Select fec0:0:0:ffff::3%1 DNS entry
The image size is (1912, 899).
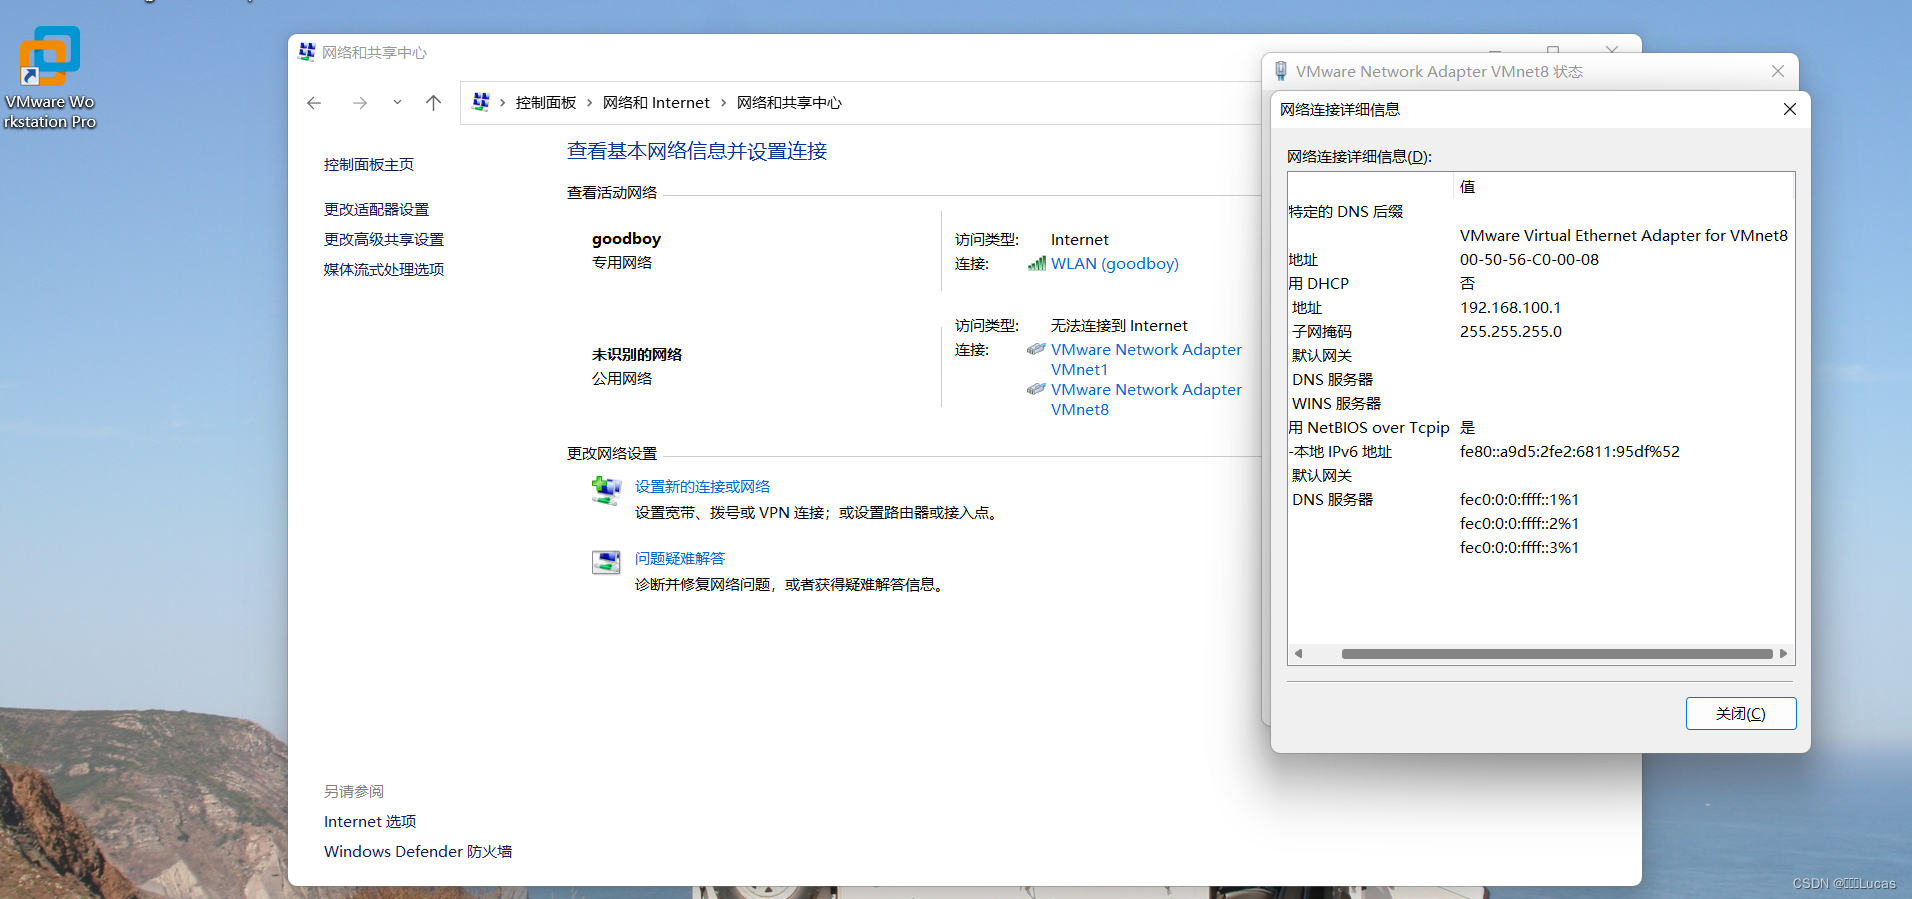point(1519,548)
